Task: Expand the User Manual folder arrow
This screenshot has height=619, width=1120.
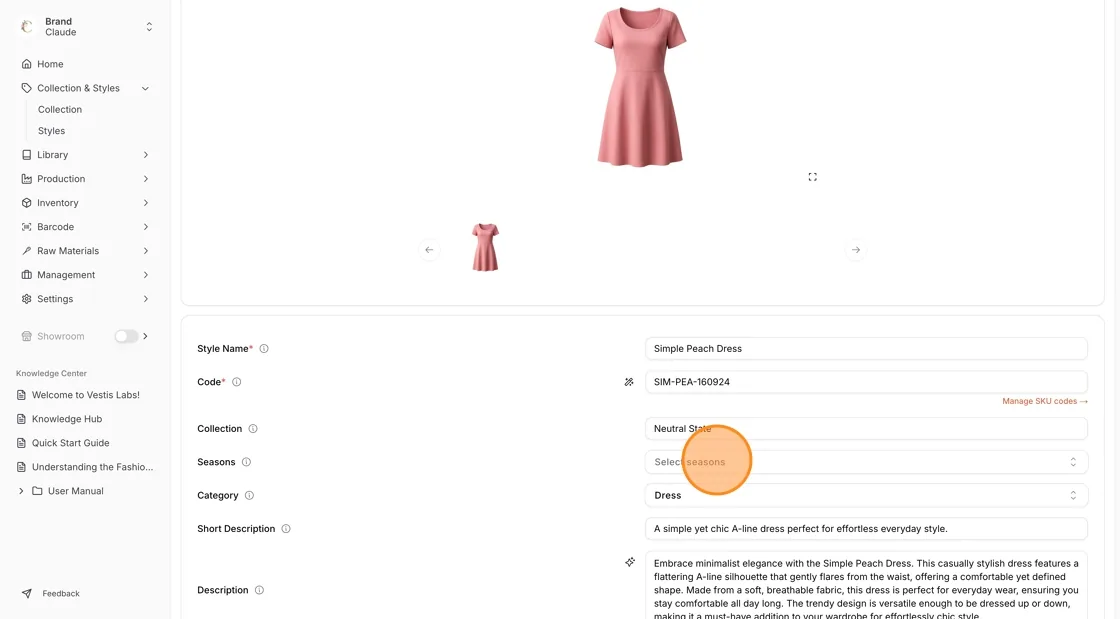Action: click(21, 491)
